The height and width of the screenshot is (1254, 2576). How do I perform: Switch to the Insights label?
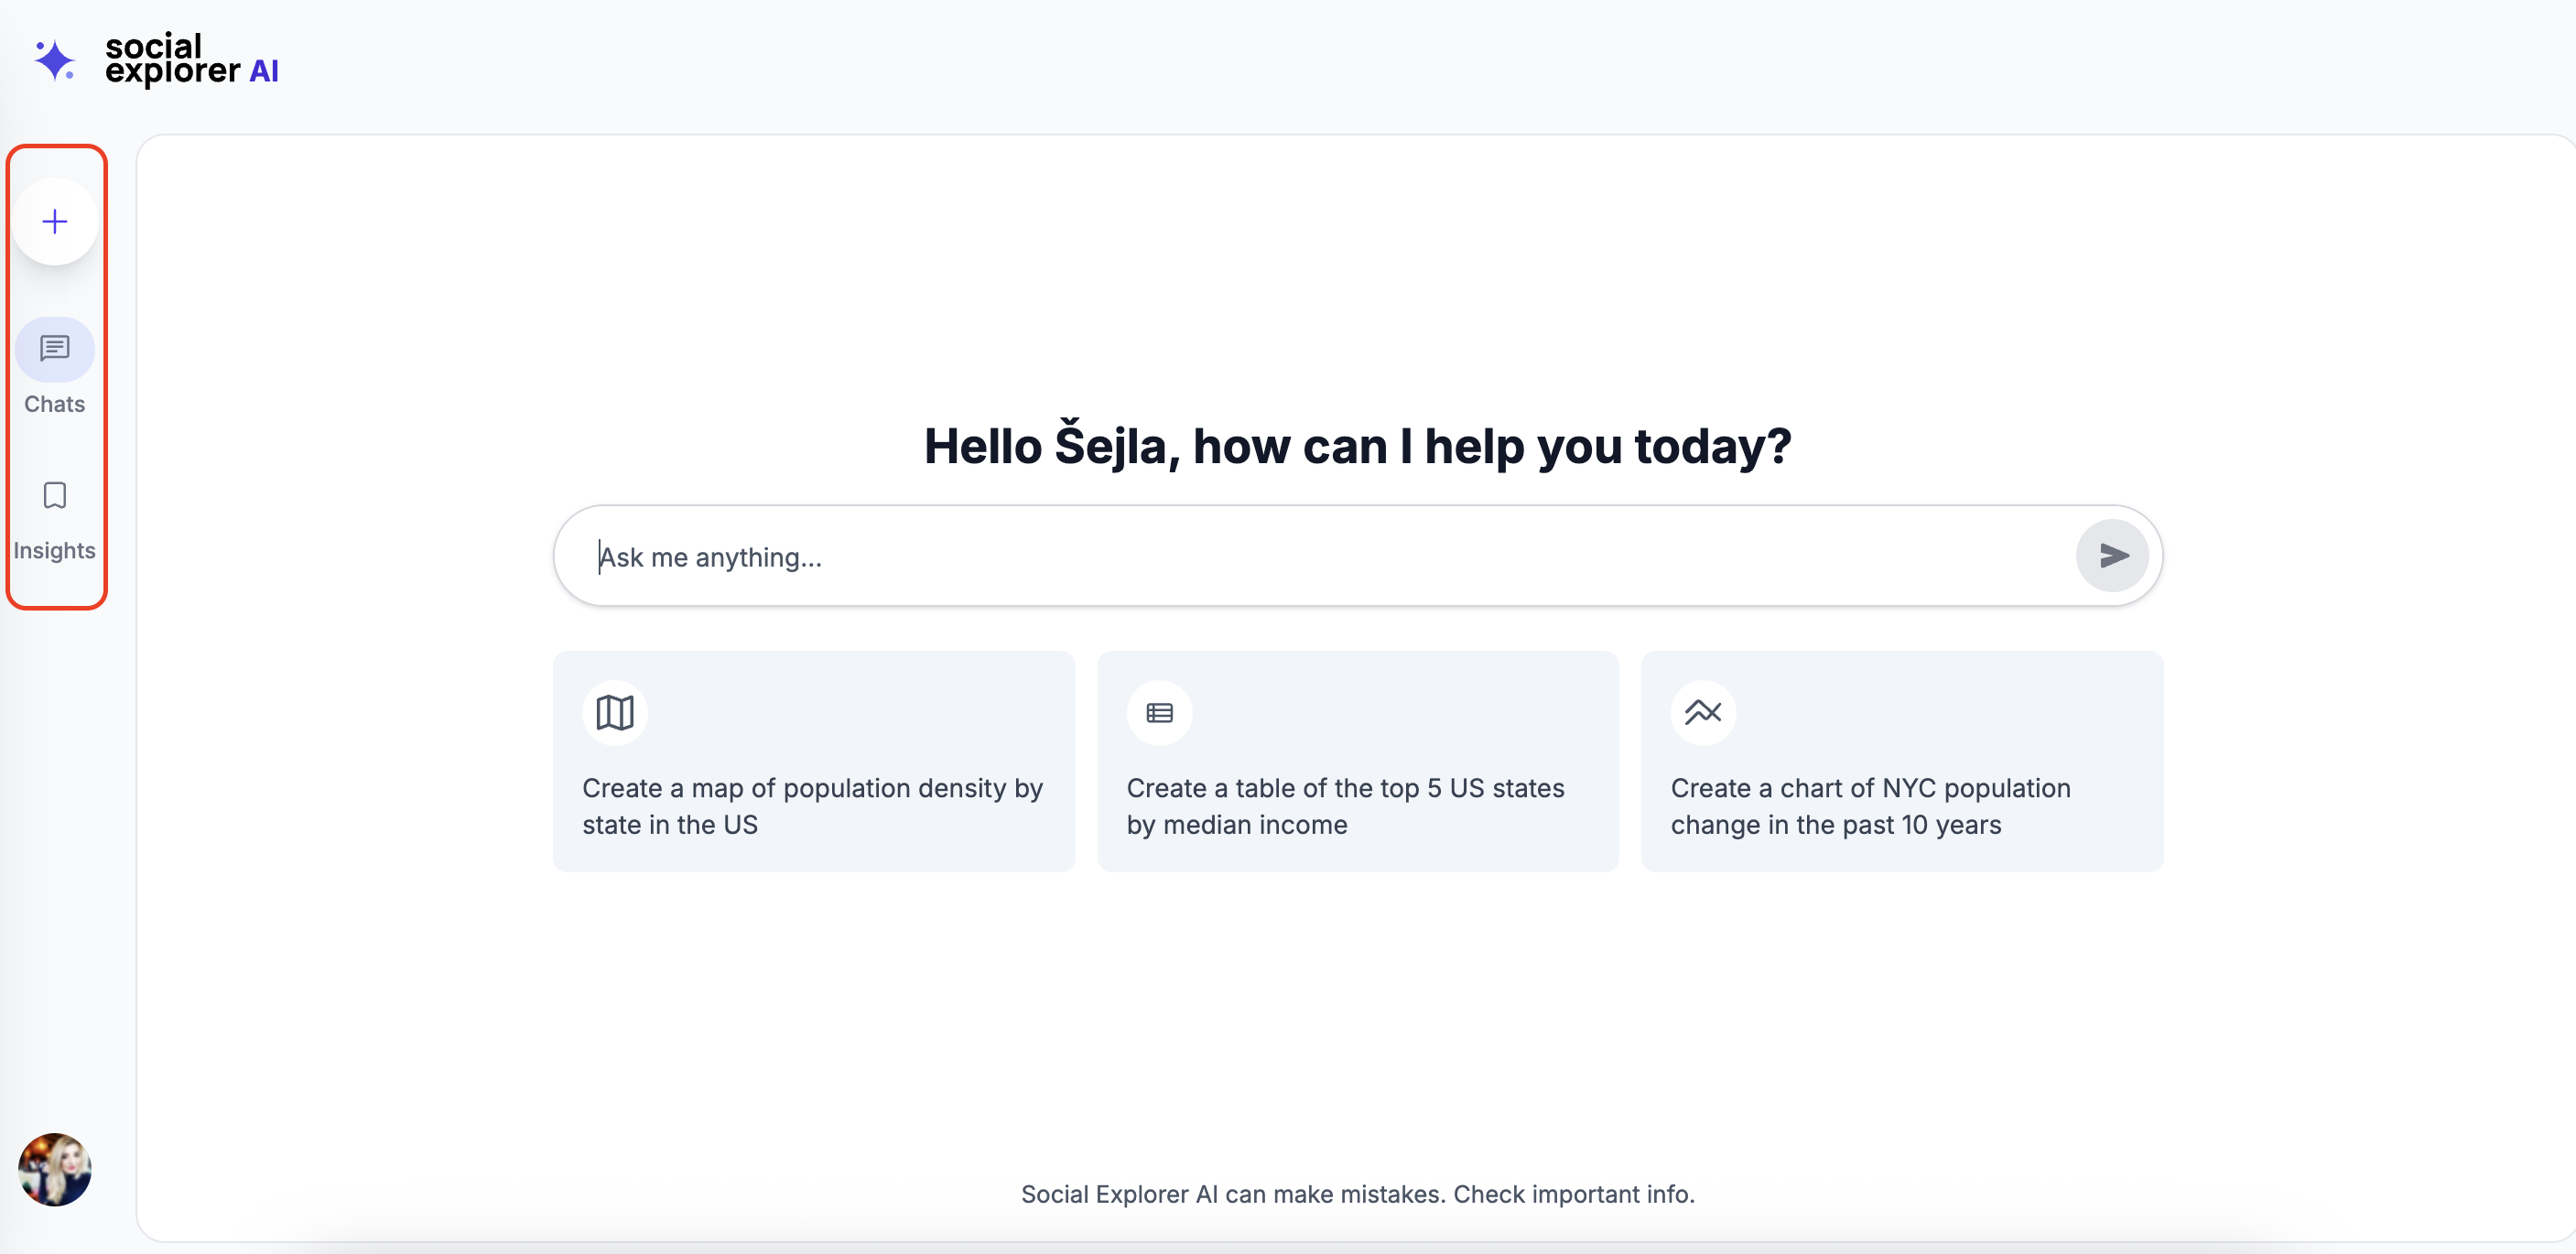(55, 550)
